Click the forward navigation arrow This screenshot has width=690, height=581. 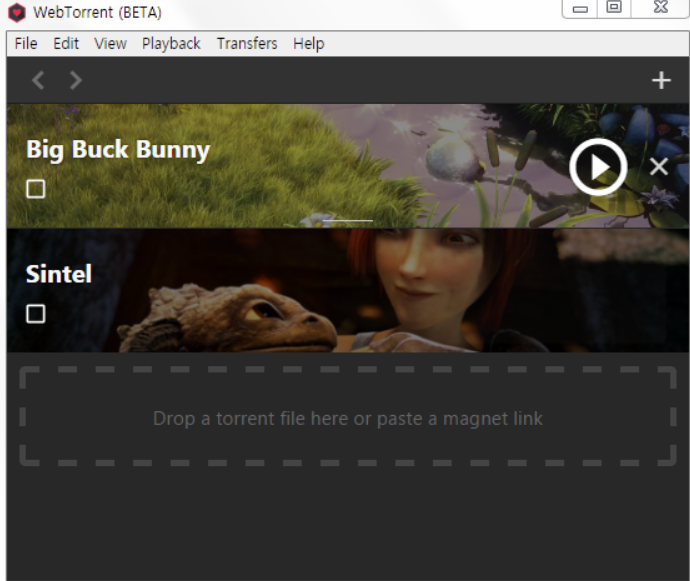[76, 80]
